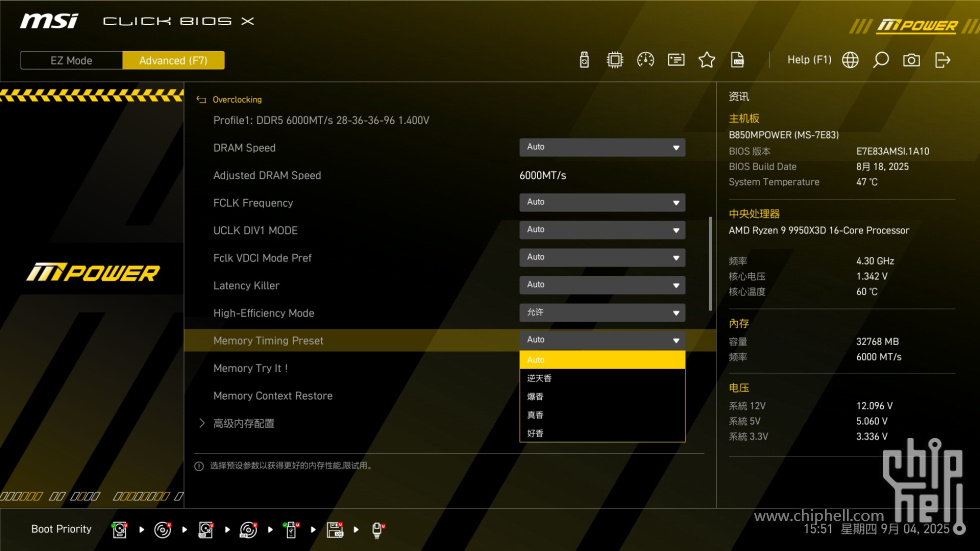Choose 爆香 preset option
Viewport: 980px width, 551px height.
coord(602,396)
